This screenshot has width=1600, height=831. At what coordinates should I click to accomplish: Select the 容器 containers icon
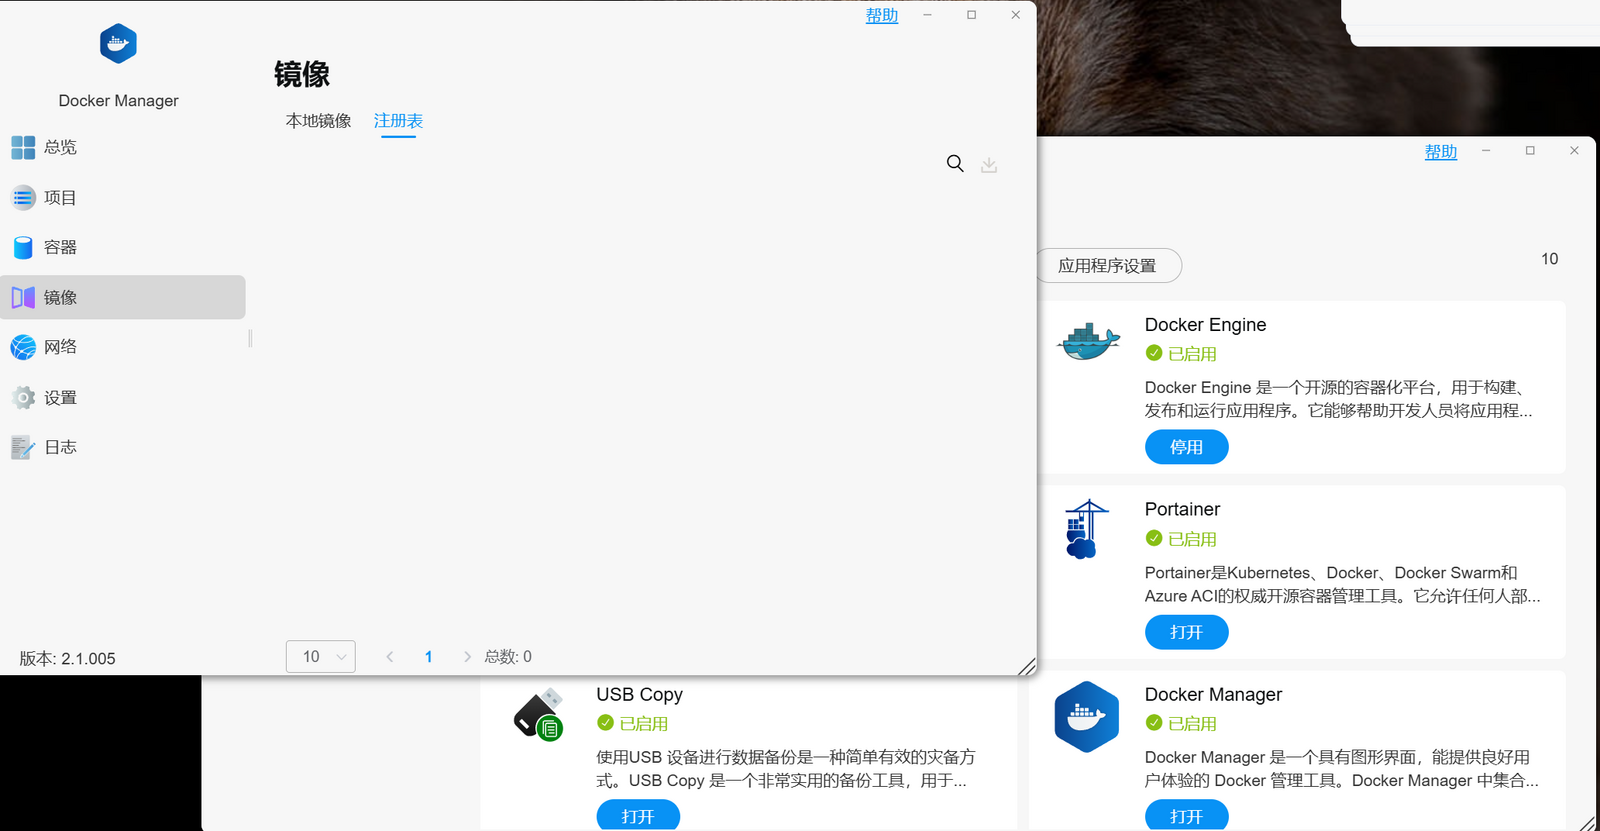coord(23,248)
